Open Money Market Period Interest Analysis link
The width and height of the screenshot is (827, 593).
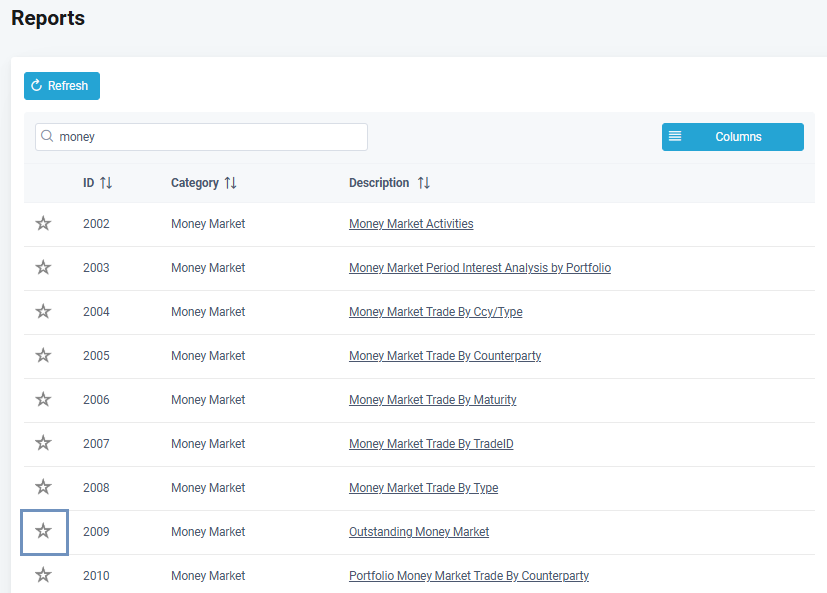pos(479,268)
